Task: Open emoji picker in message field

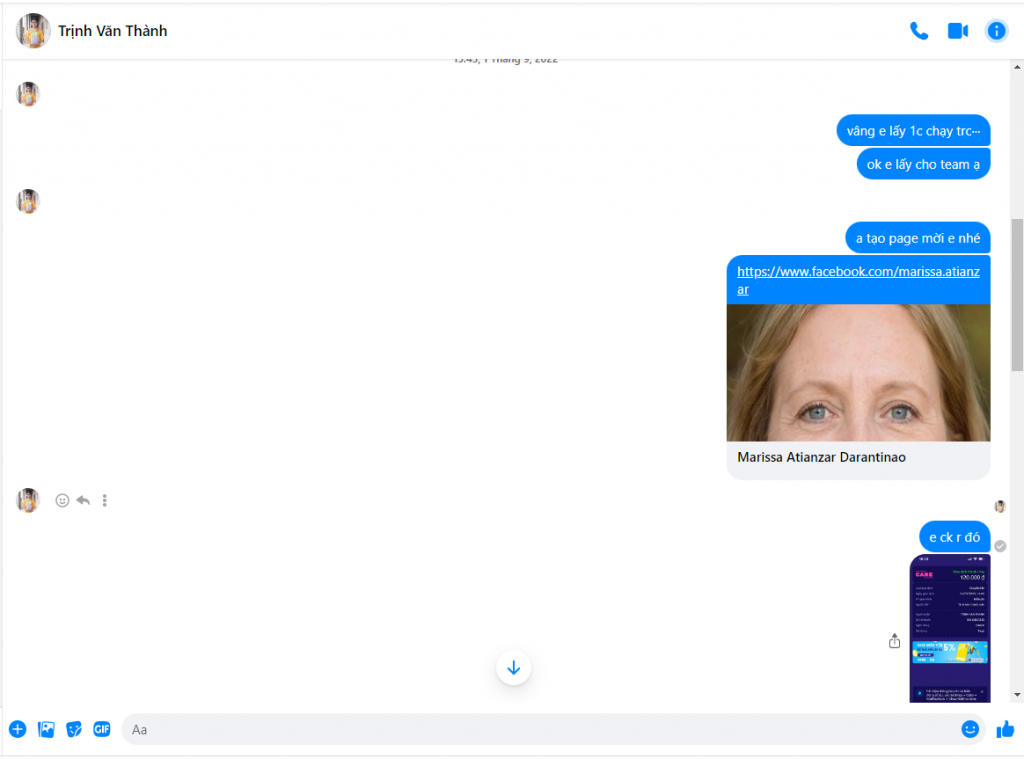Action: tap(970, 729)
